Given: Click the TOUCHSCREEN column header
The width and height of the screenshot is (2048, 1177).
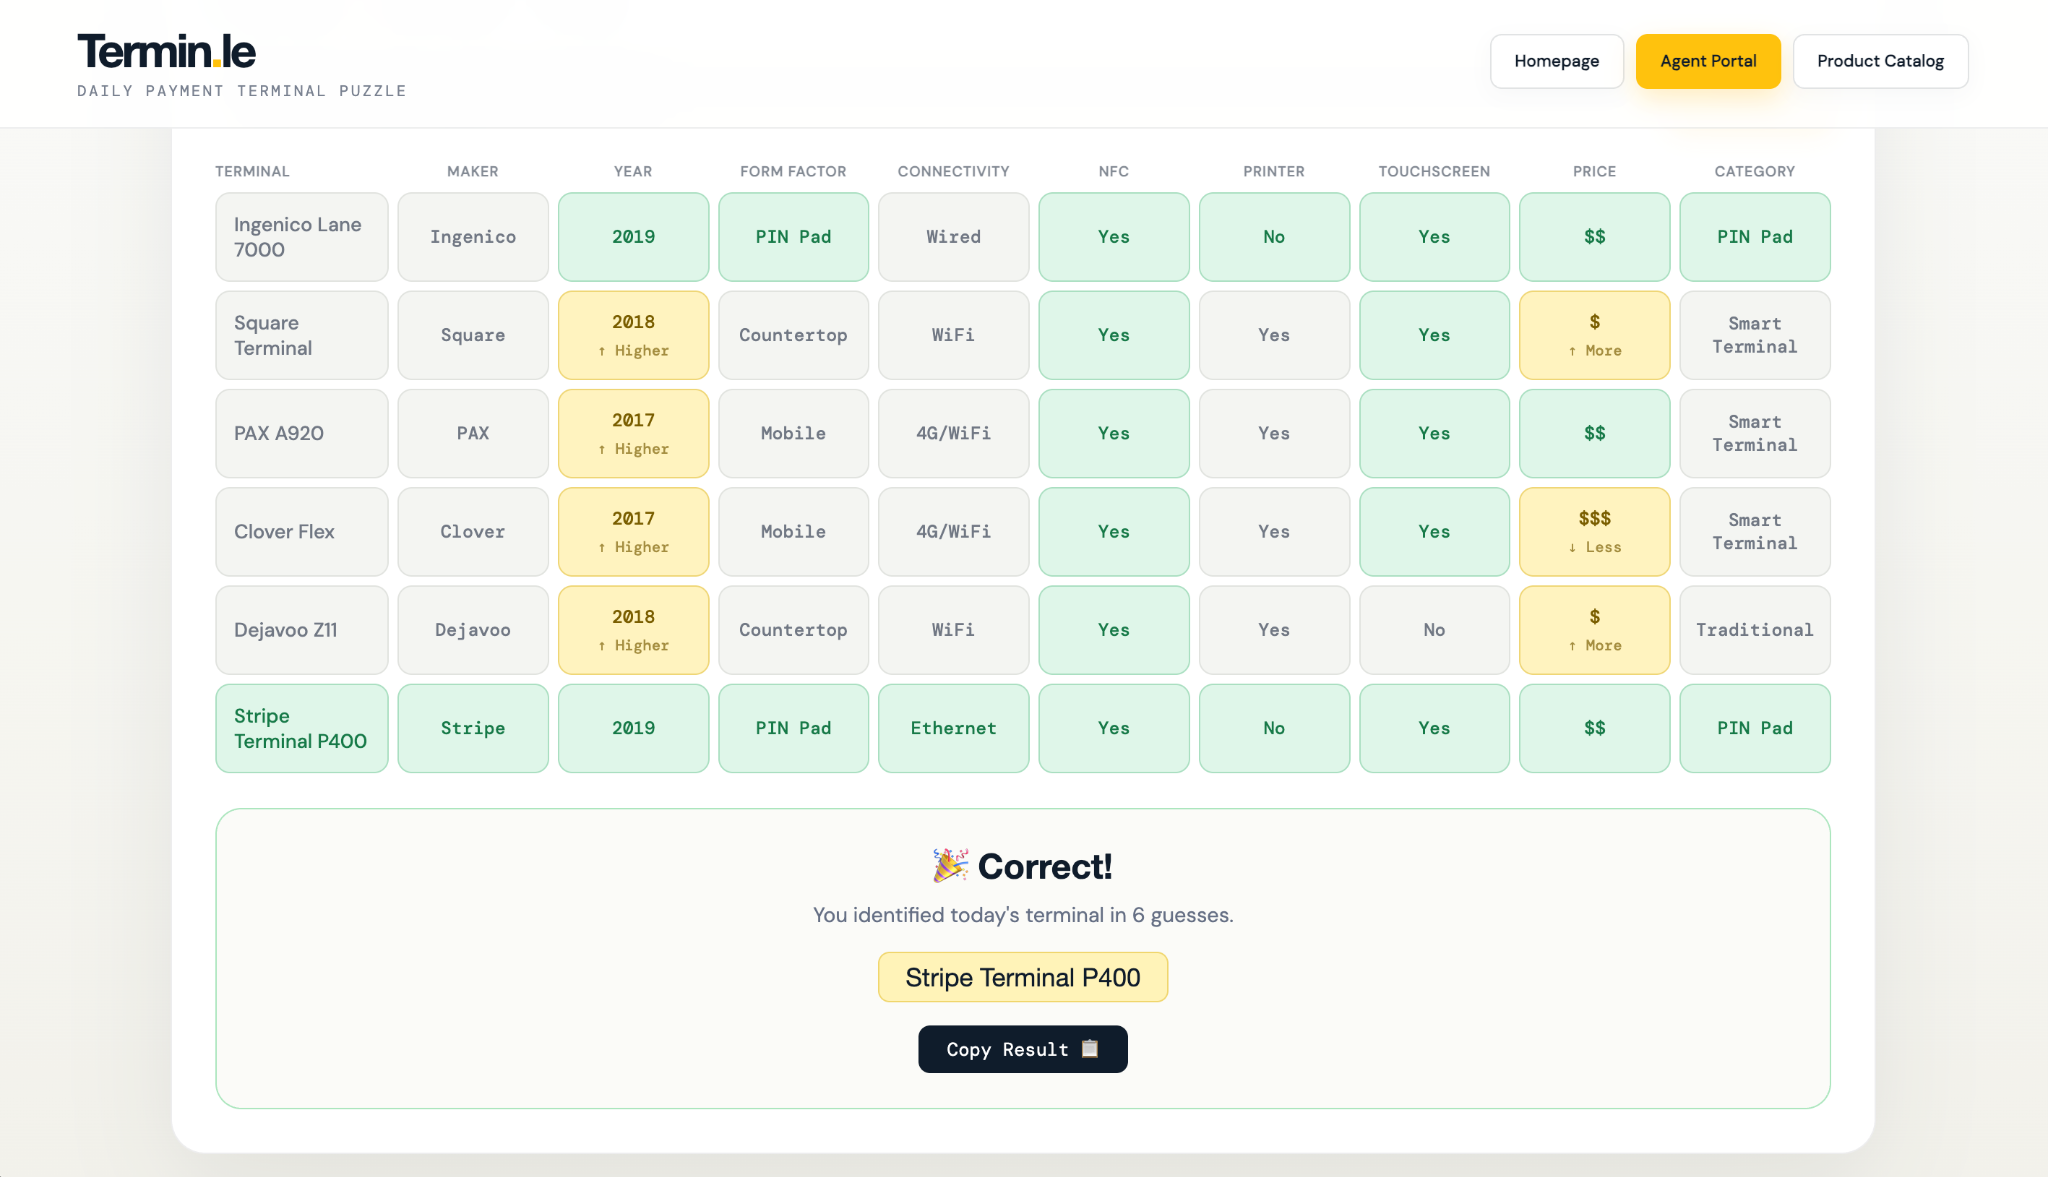Looking at the screenshot, I should pyautogui.click(x=1434, y=171).
